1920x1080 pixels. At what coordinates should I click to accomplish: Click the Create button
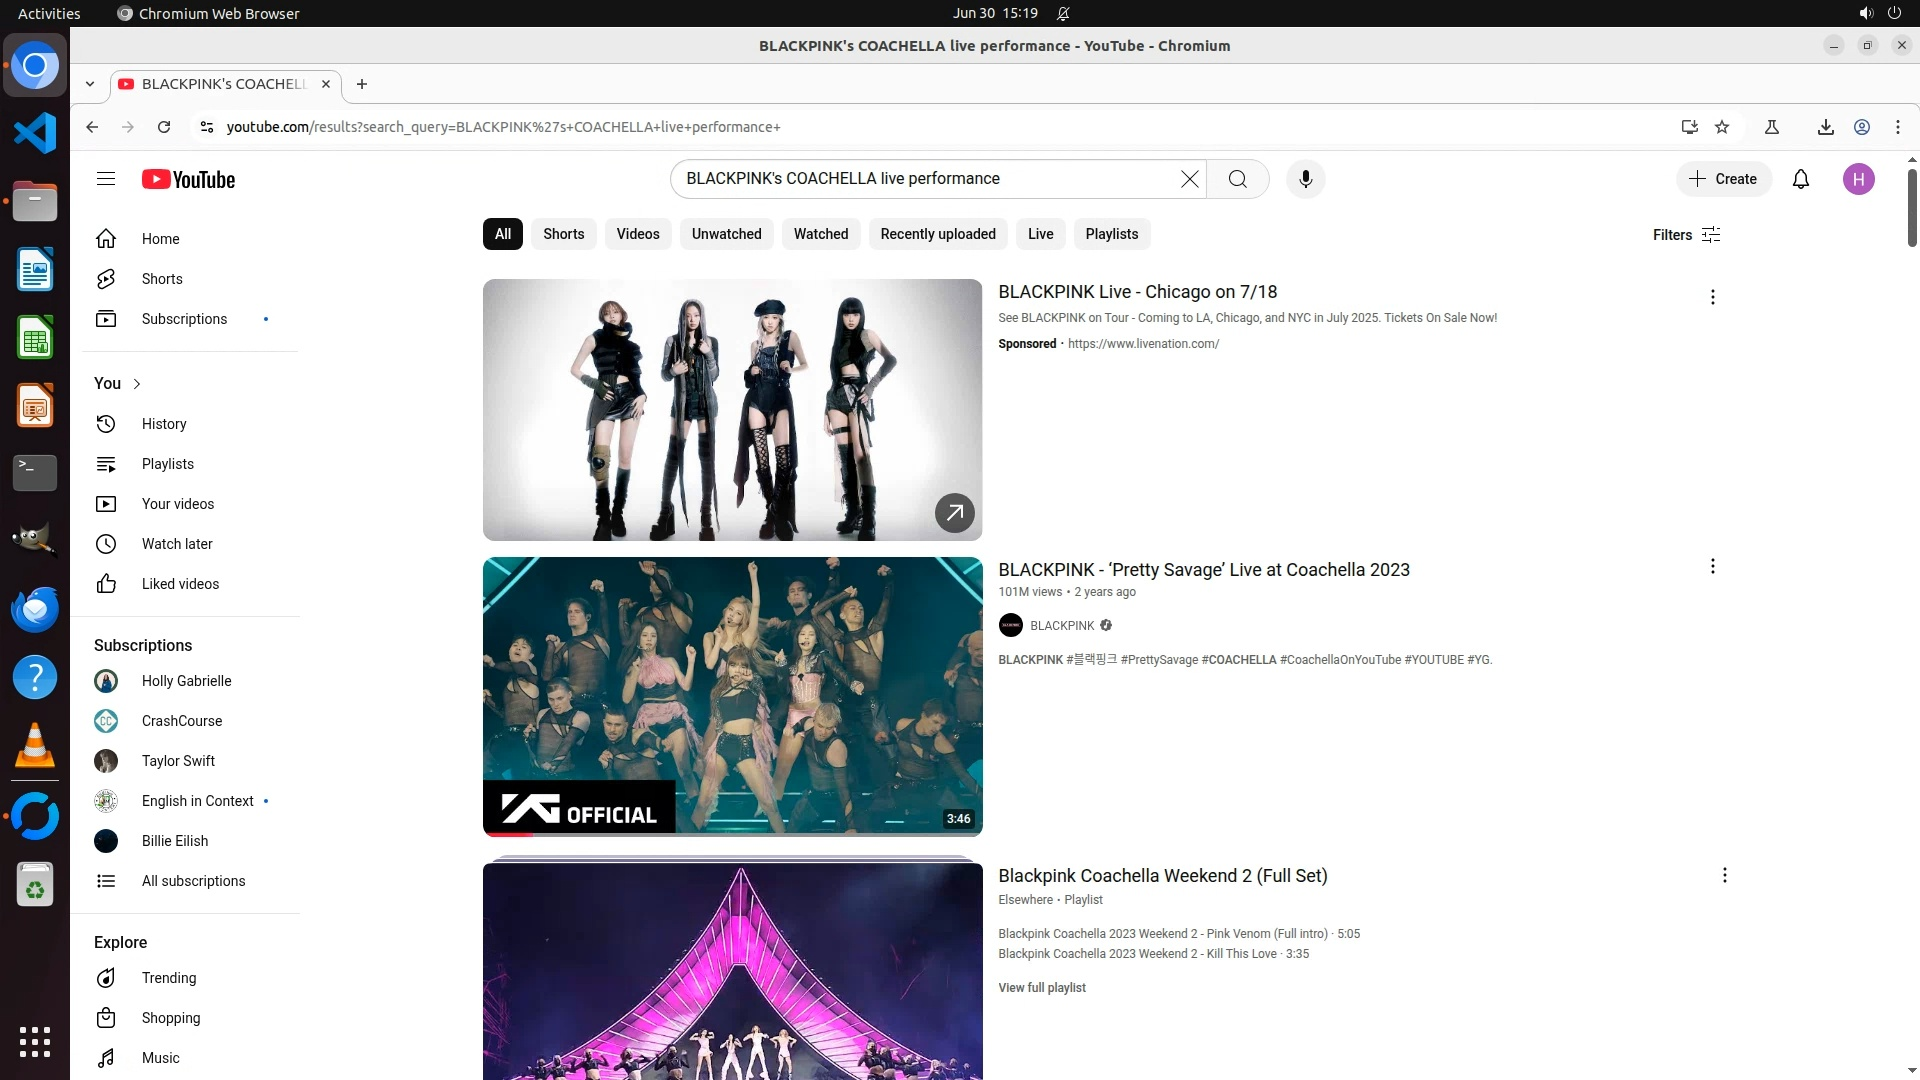pos(1723,179)
